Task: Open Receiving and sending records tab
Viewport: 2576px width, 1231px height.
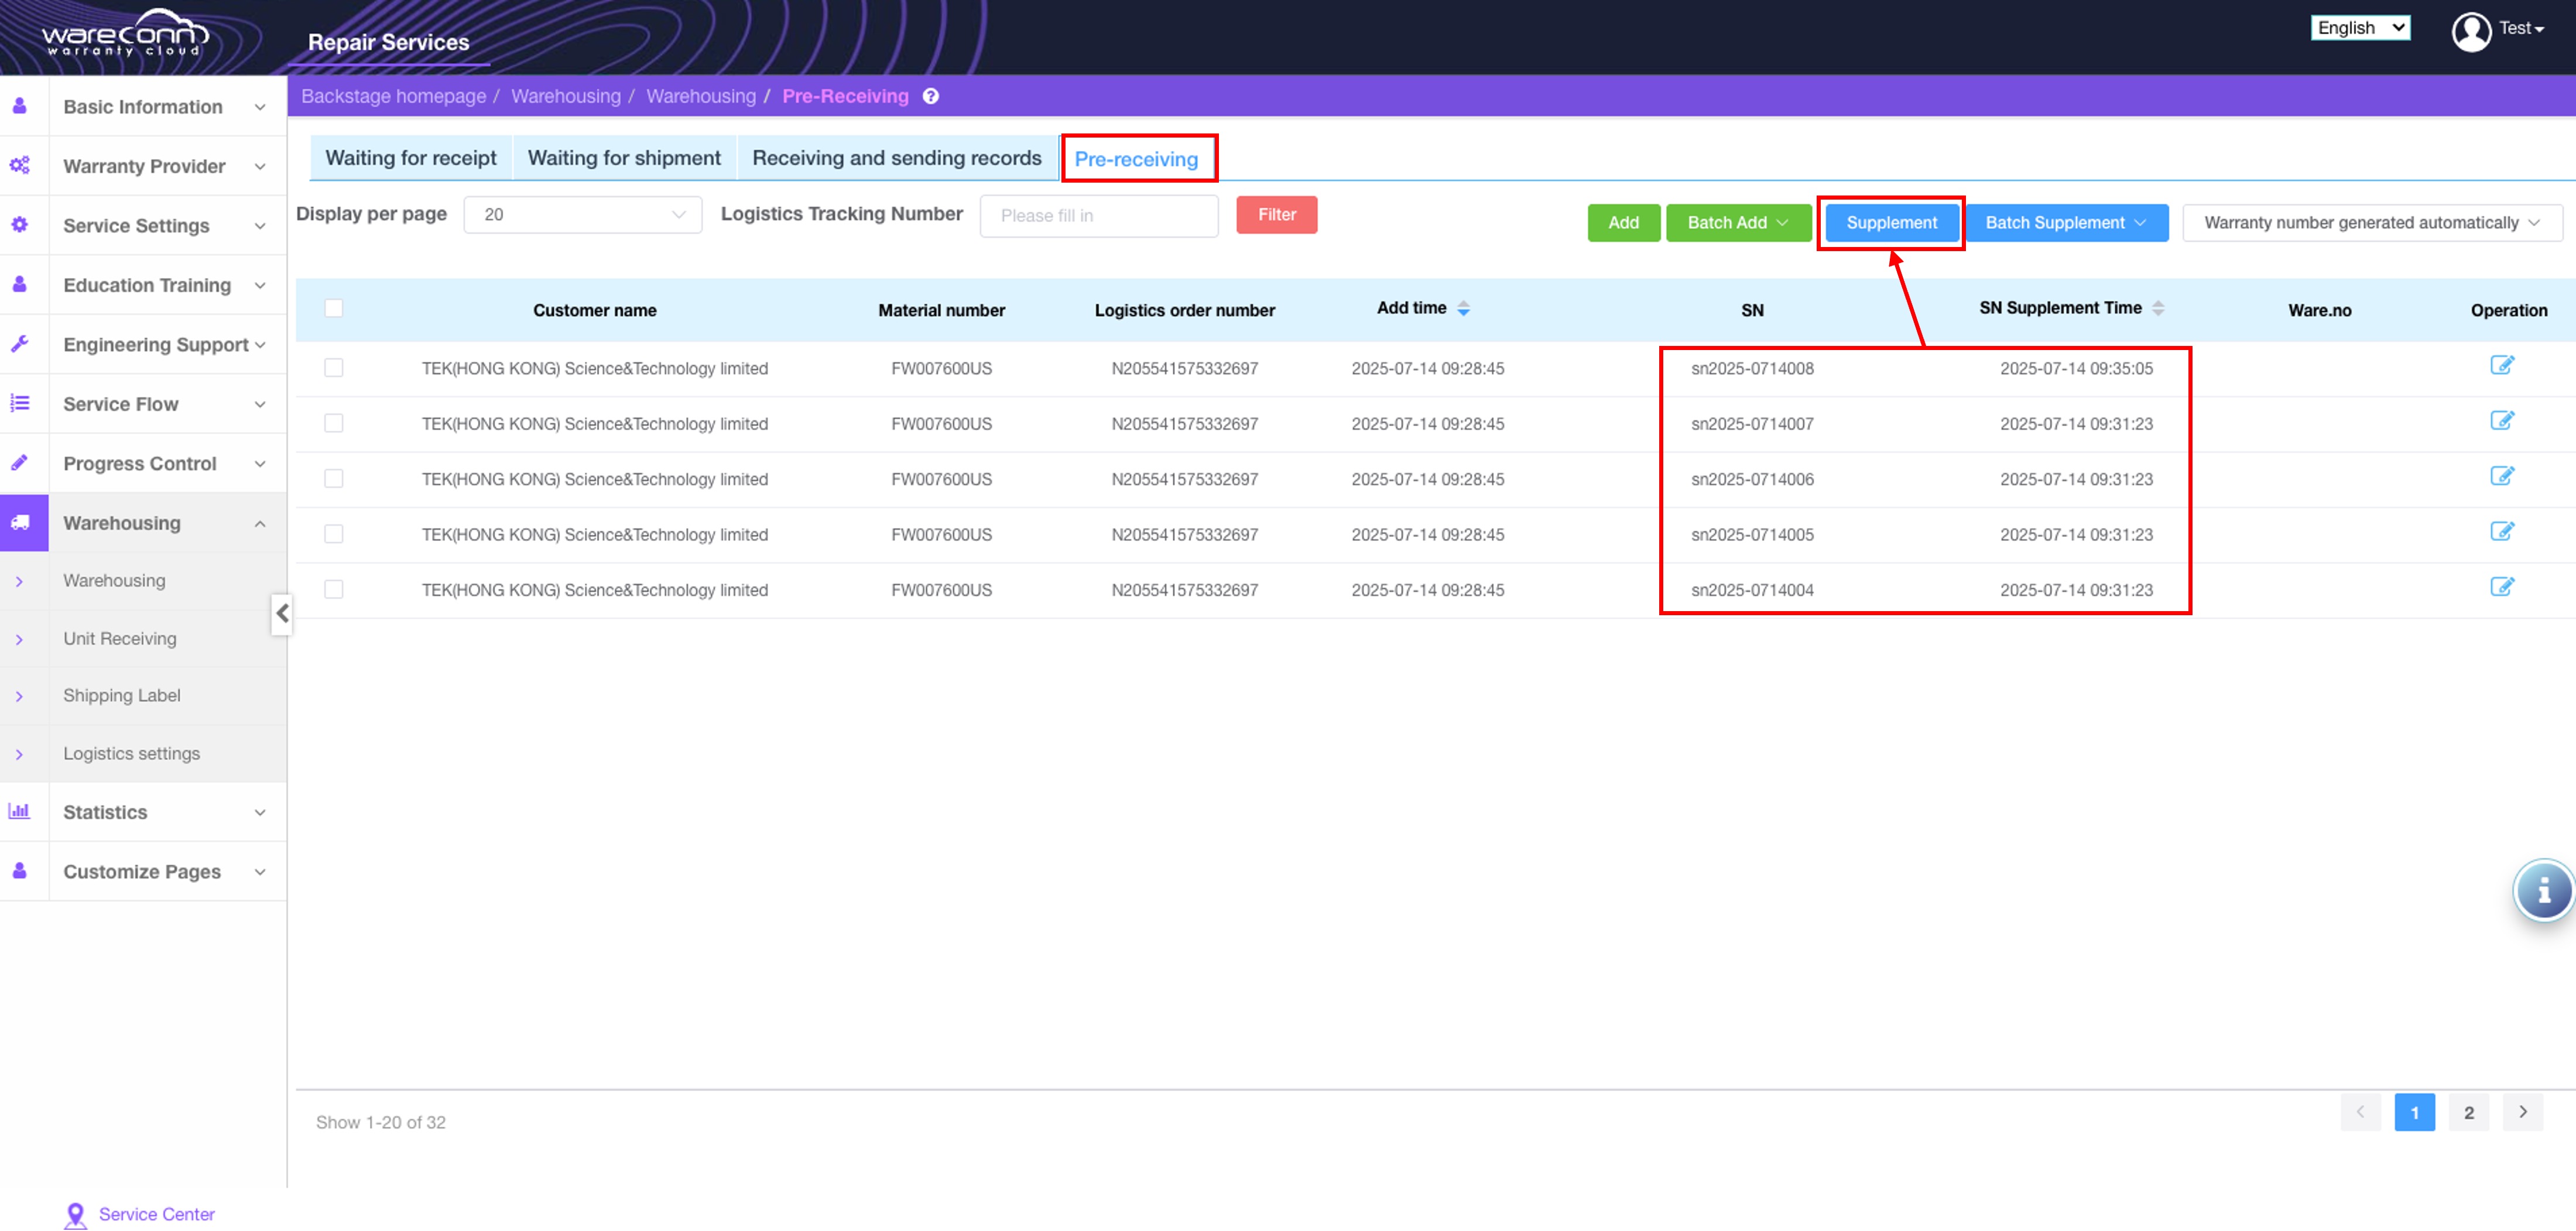Action: pyautogui.click(x=896, y=158)
